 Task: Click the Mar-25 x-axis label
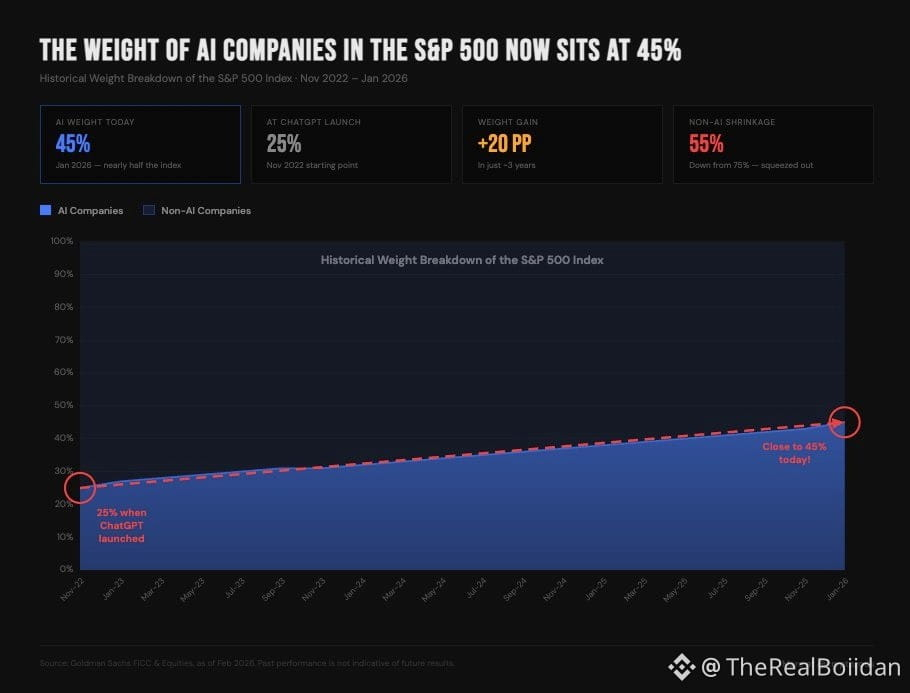635,590
